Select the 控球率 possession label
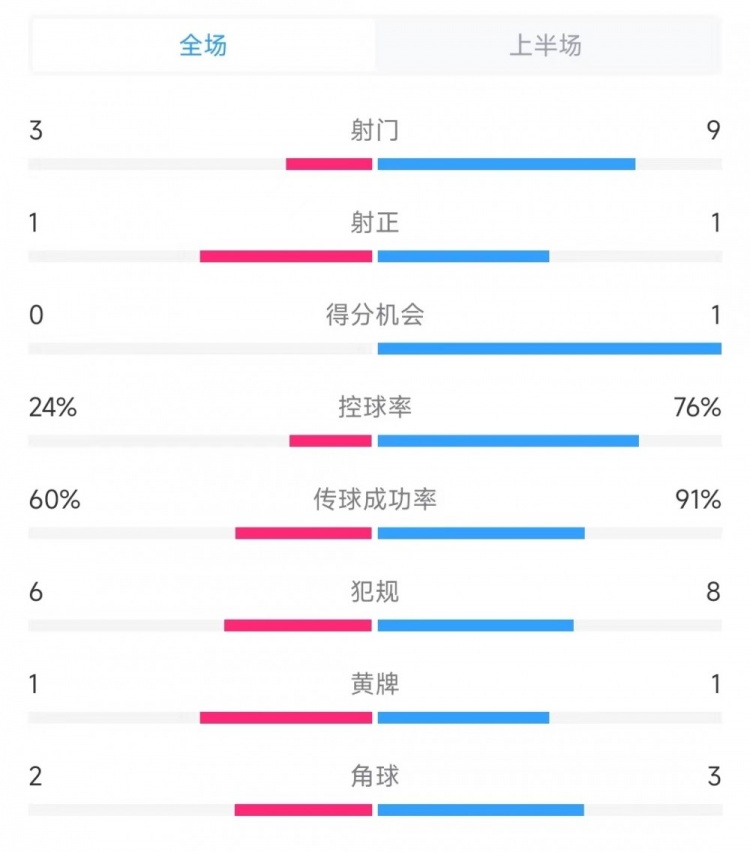 coord(375,407)
